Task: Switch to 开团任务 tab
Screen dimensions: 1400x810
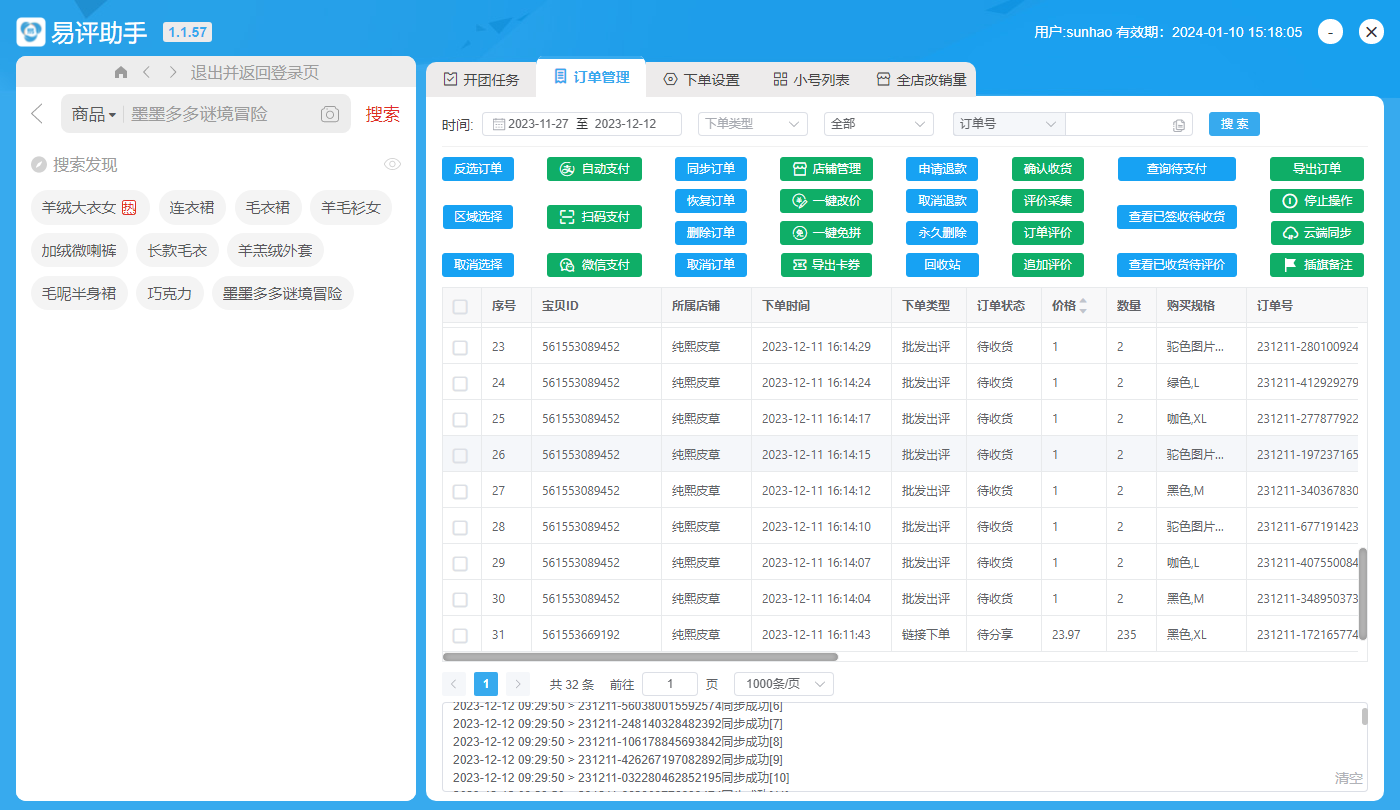Action: (x=481, y=79)
